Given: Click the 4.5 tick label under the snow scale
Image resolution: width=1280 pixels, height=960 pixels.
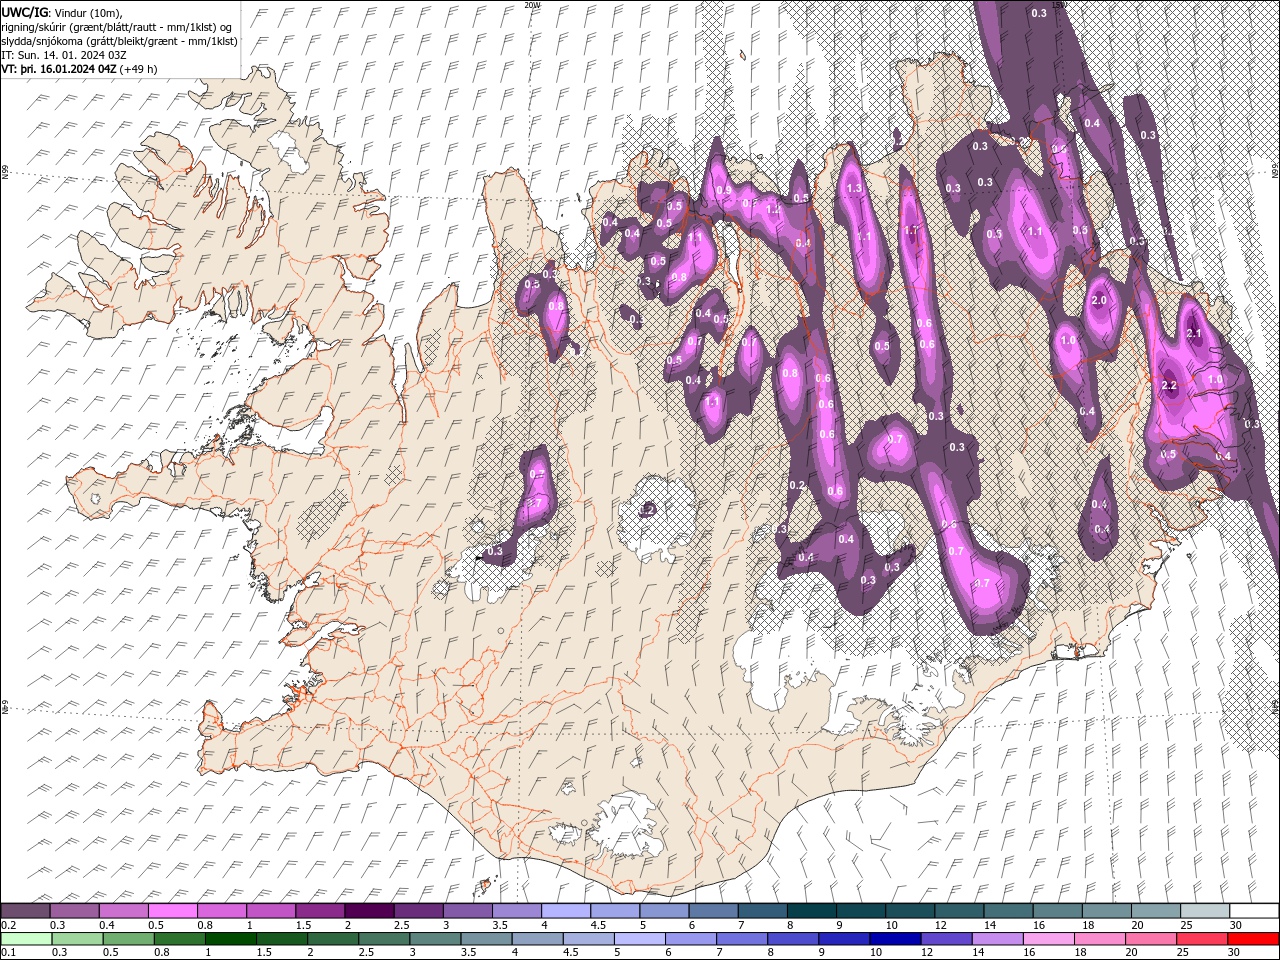Looking at the screenshot, I should (598, 925).
